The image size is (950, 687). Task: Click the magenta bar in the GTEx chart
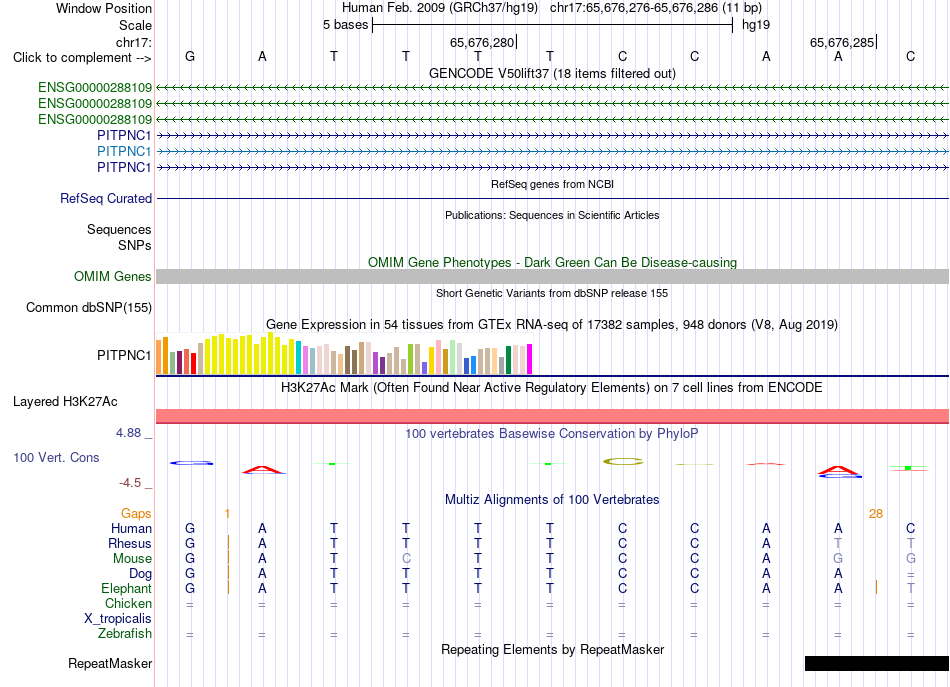click(530, 359)
